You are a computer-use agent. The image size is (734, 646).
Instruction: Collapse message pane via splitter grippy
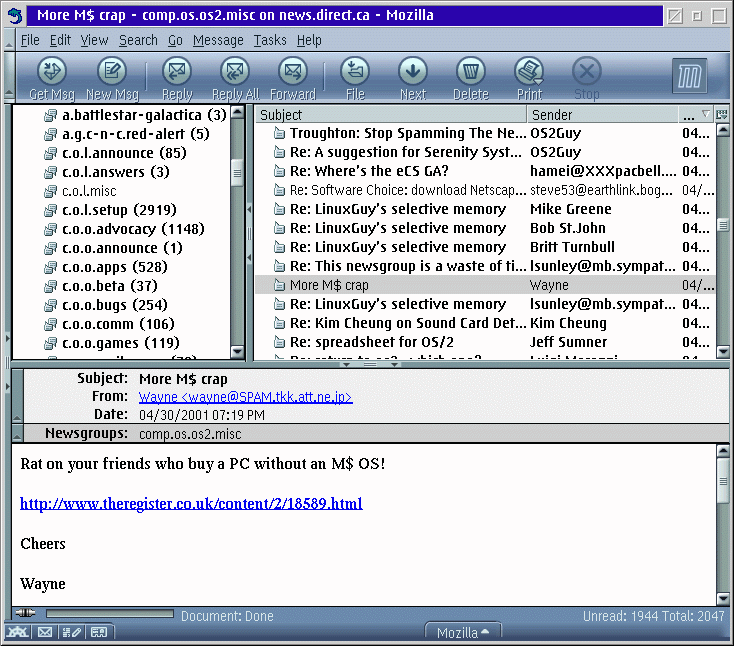coord(370,364)
